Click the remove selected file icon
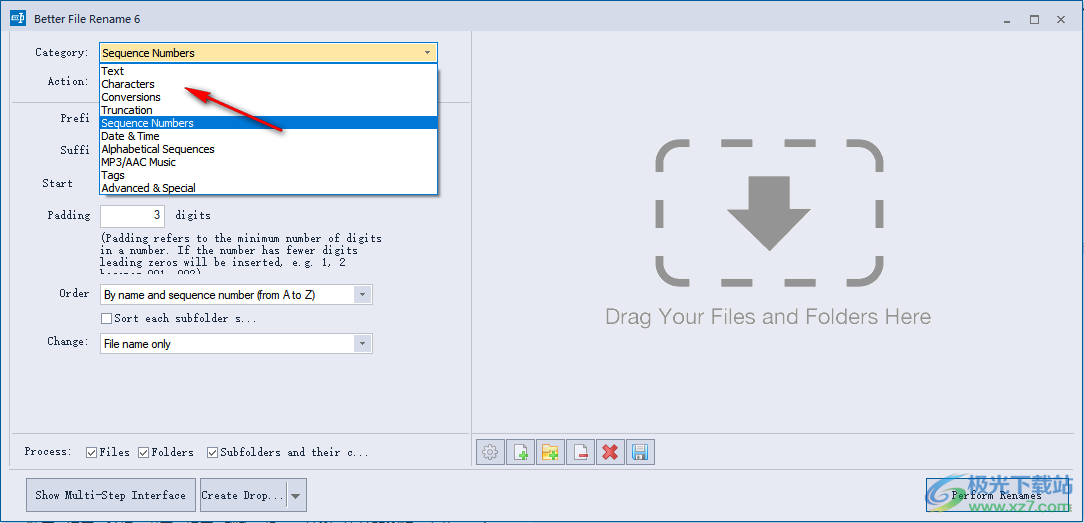This screenshot has height=523, width=1084. 581,453
